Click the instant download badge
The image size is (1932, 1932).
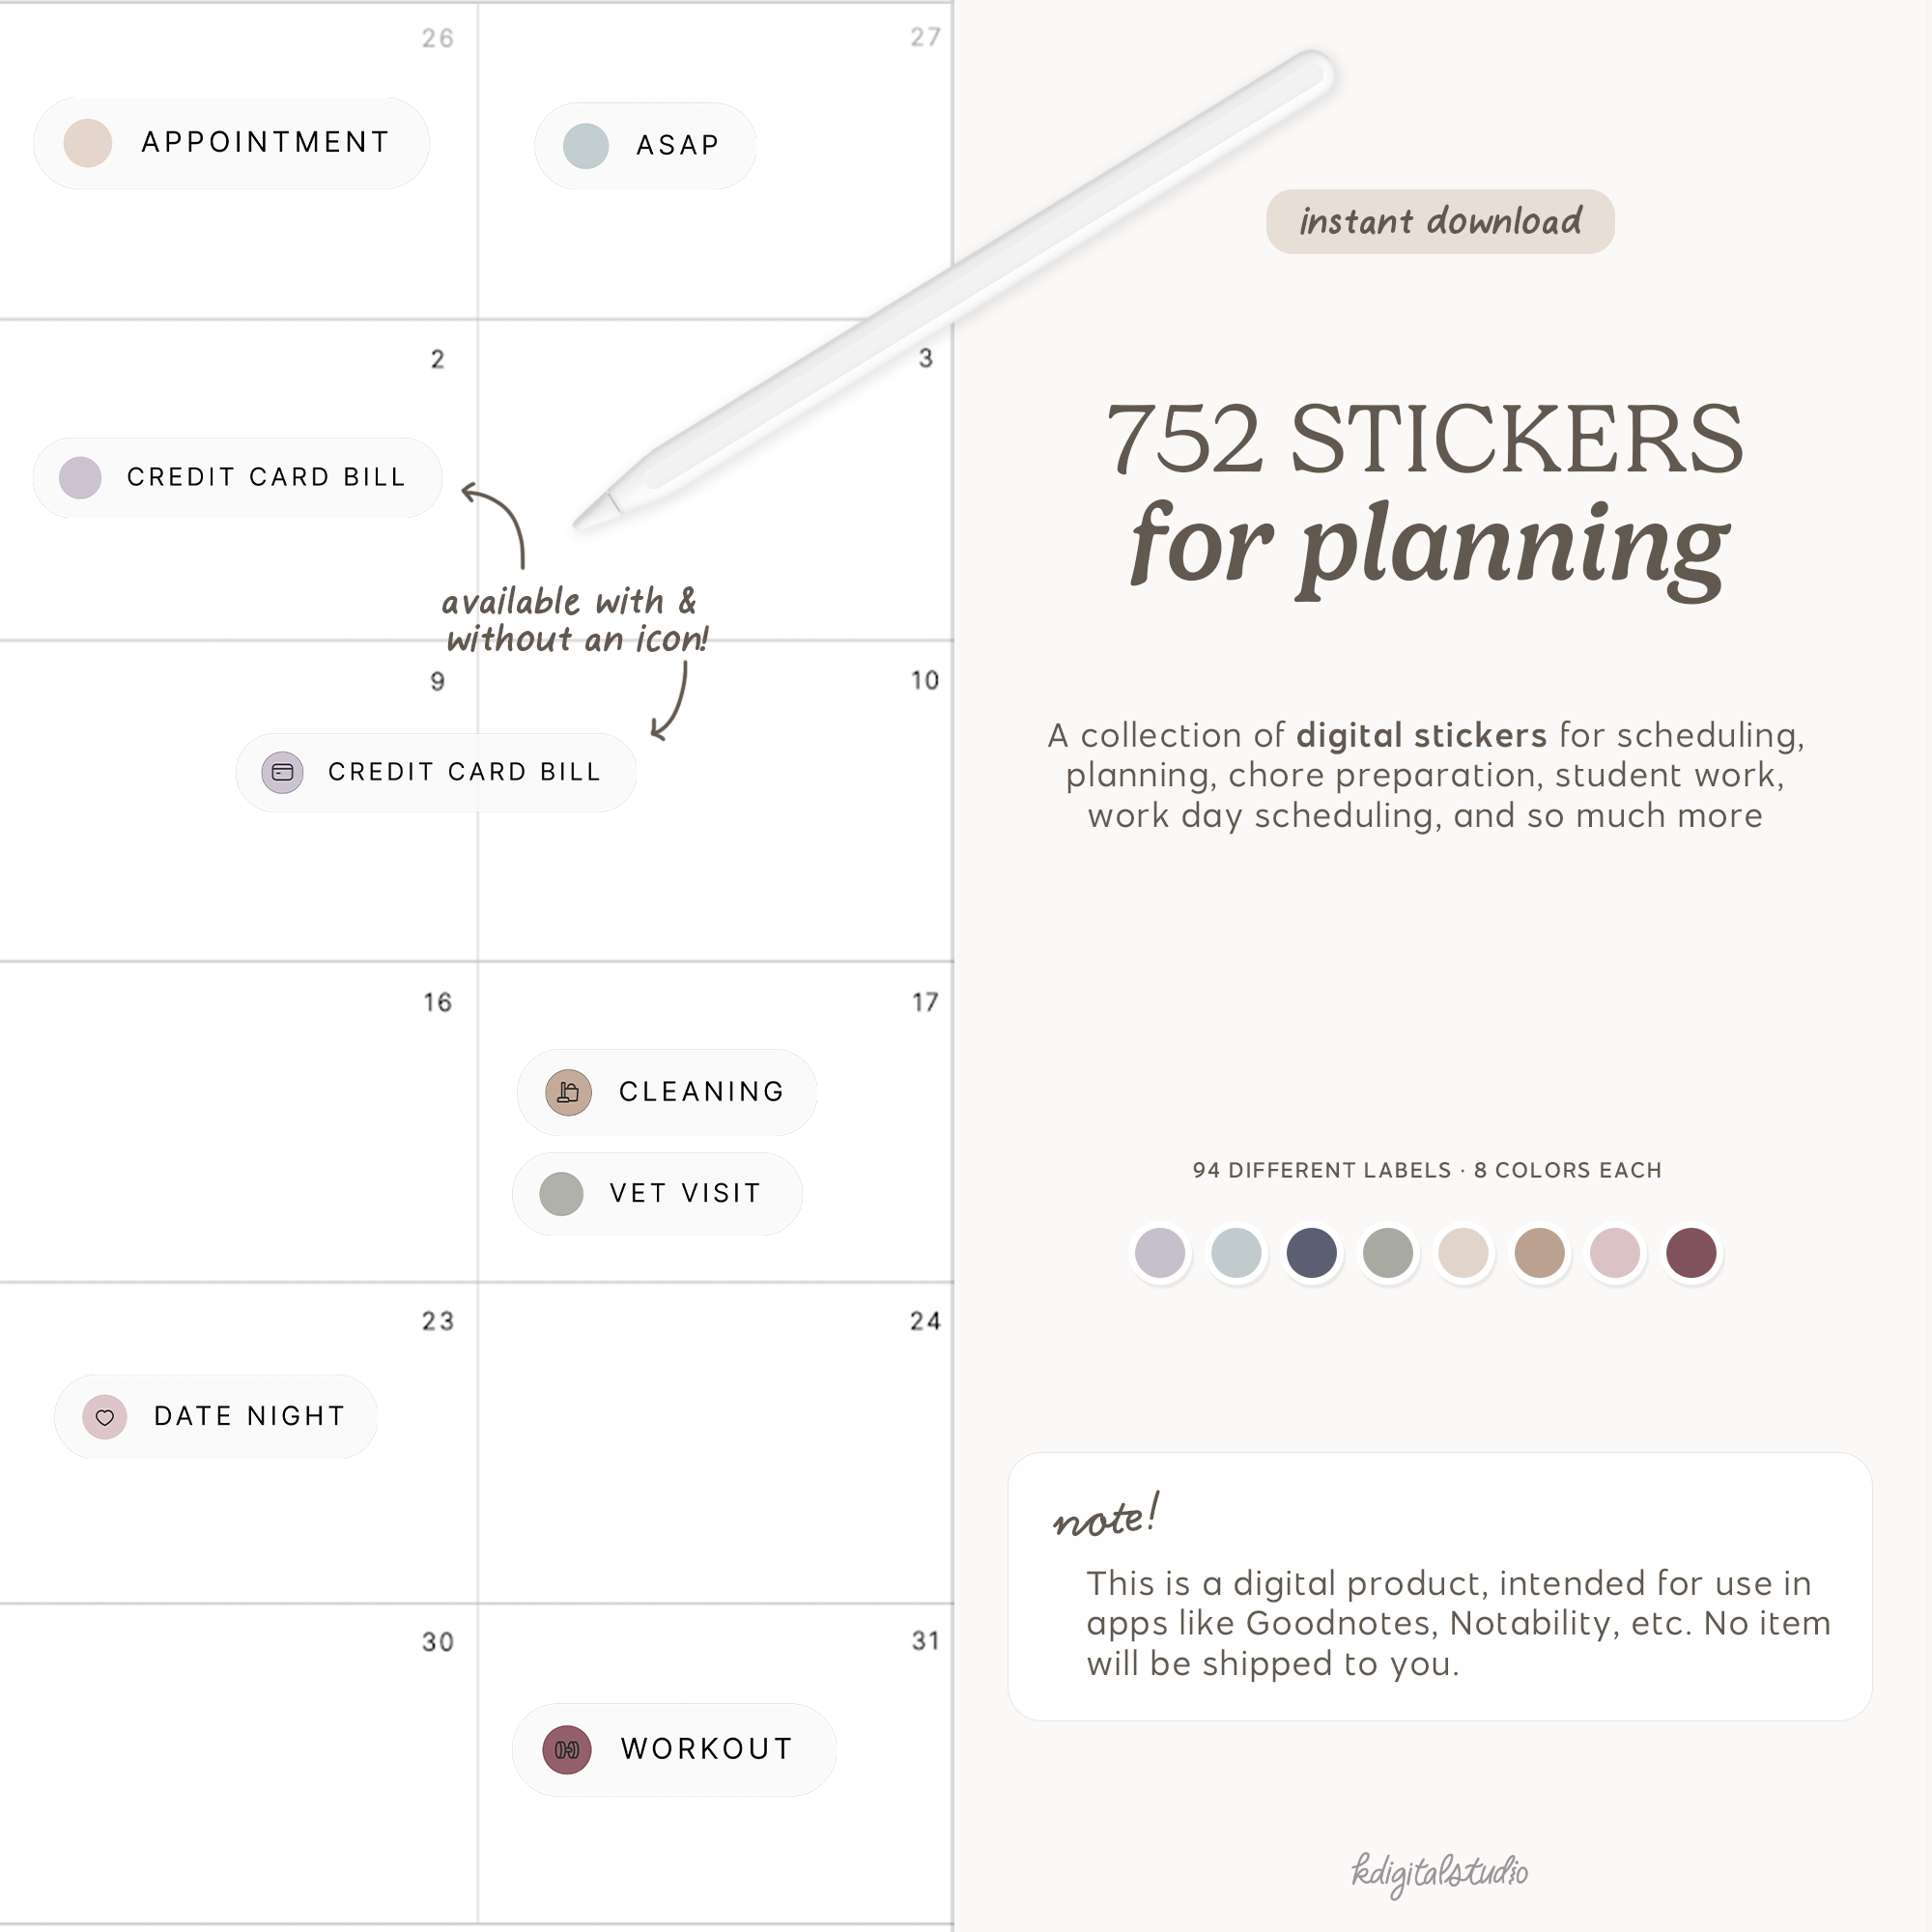[x=1440, y=222]
